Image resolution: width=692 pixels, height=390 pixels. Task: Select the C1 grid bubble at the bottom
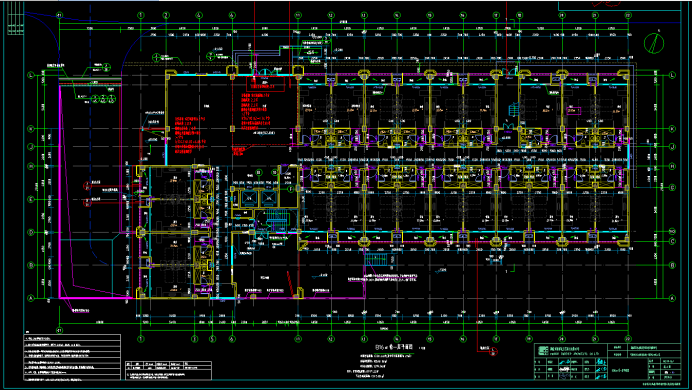click(x=59, y=330)
